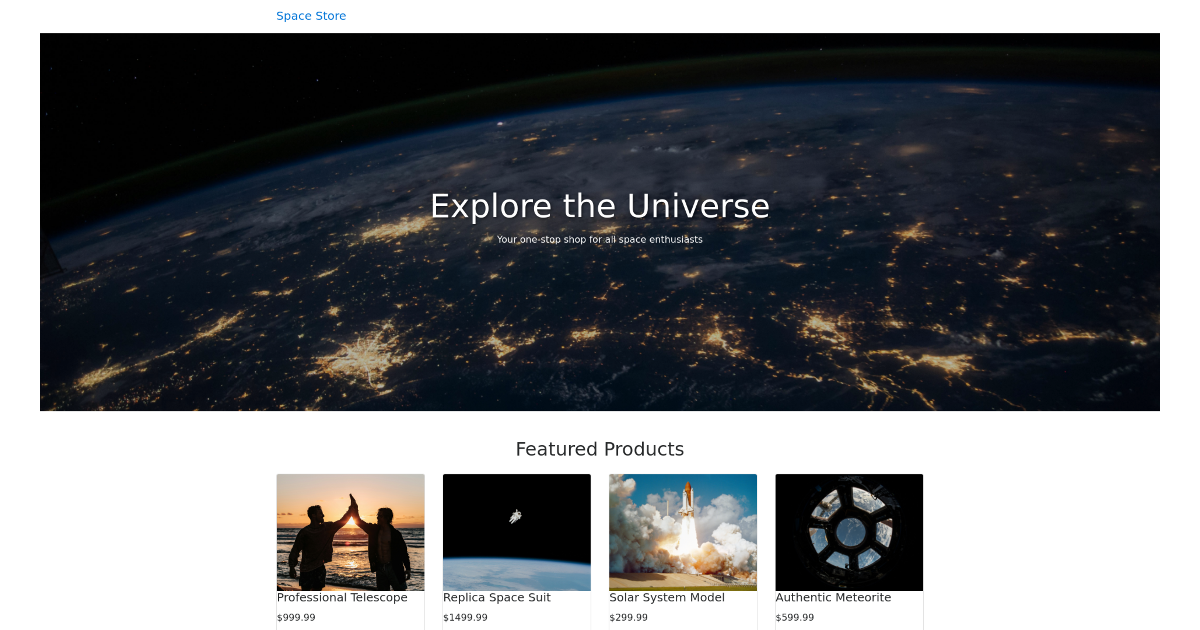1200x630 pixels.
Task: Click the Replica Space Suit product image
Action: coord(516,532)
